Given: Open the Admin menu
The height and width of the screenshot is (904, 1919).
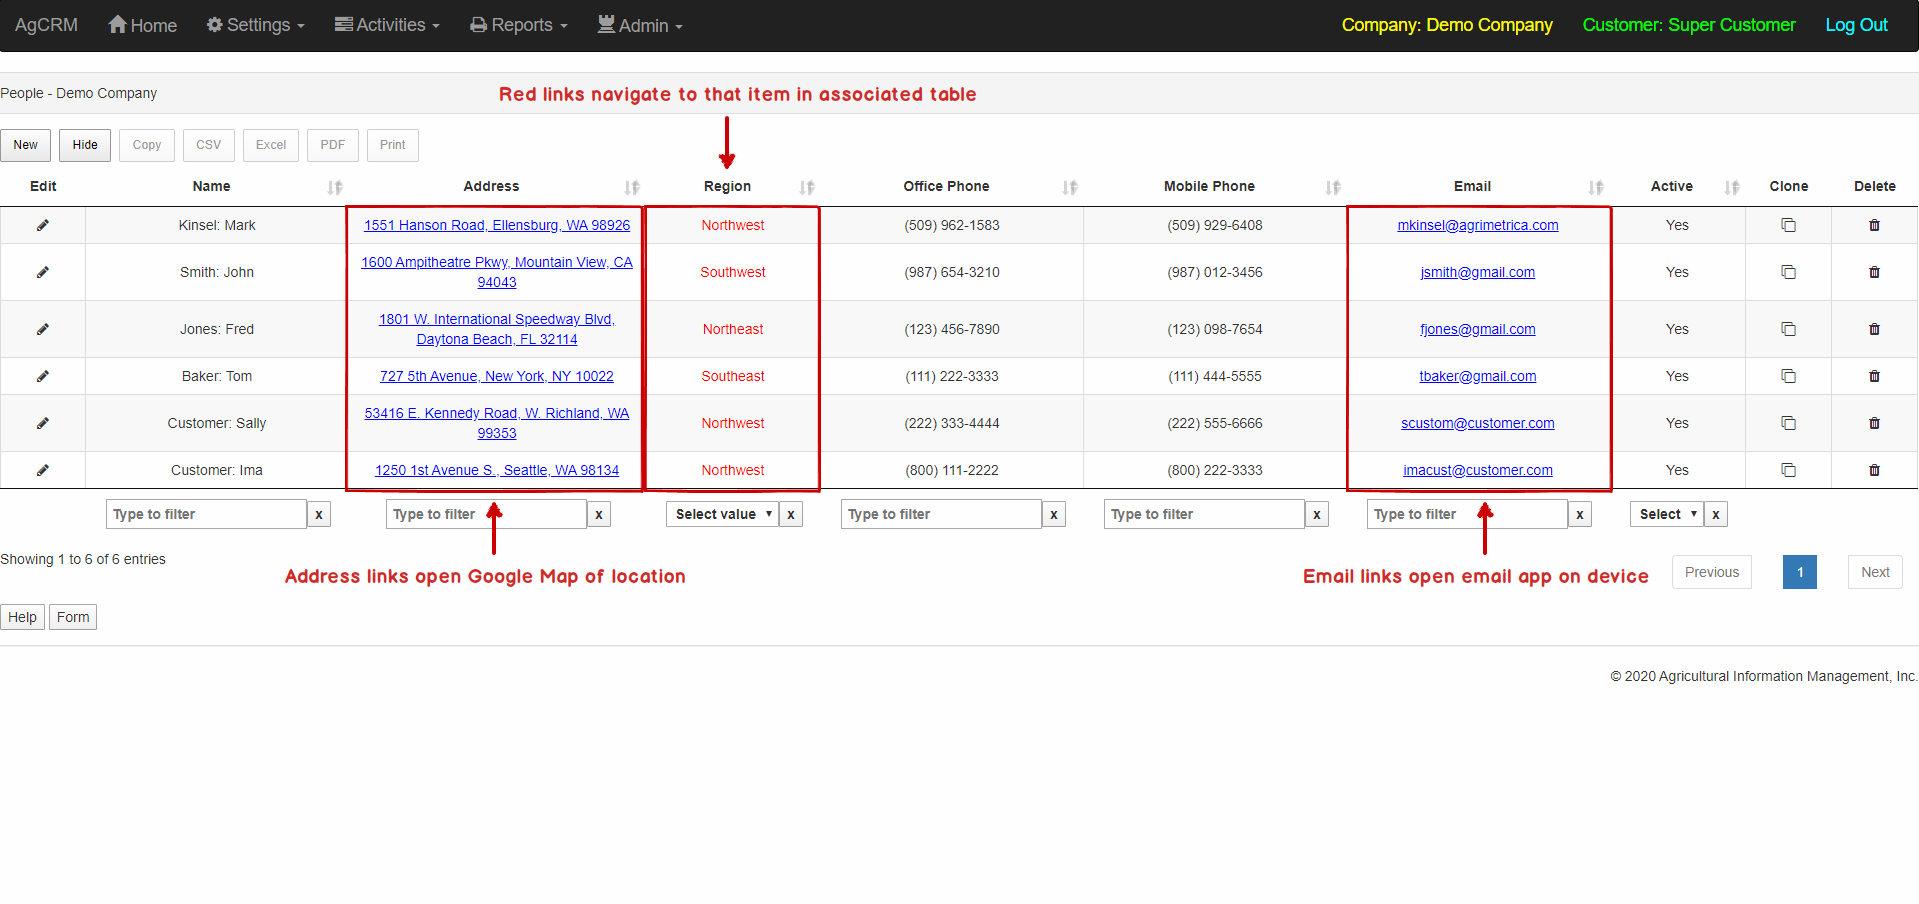Looking at the screenshot, I should coord(640,25).
